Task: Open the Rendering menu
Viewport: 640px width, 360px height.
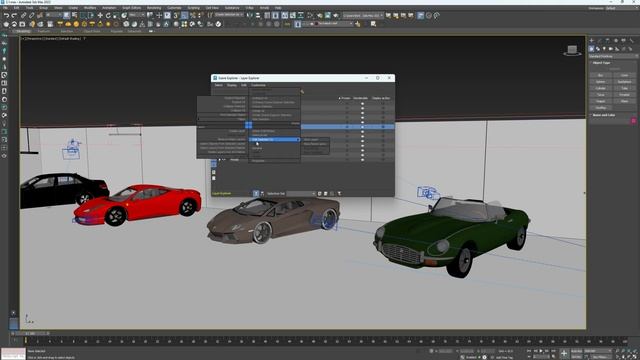Action: pos(154,8)
